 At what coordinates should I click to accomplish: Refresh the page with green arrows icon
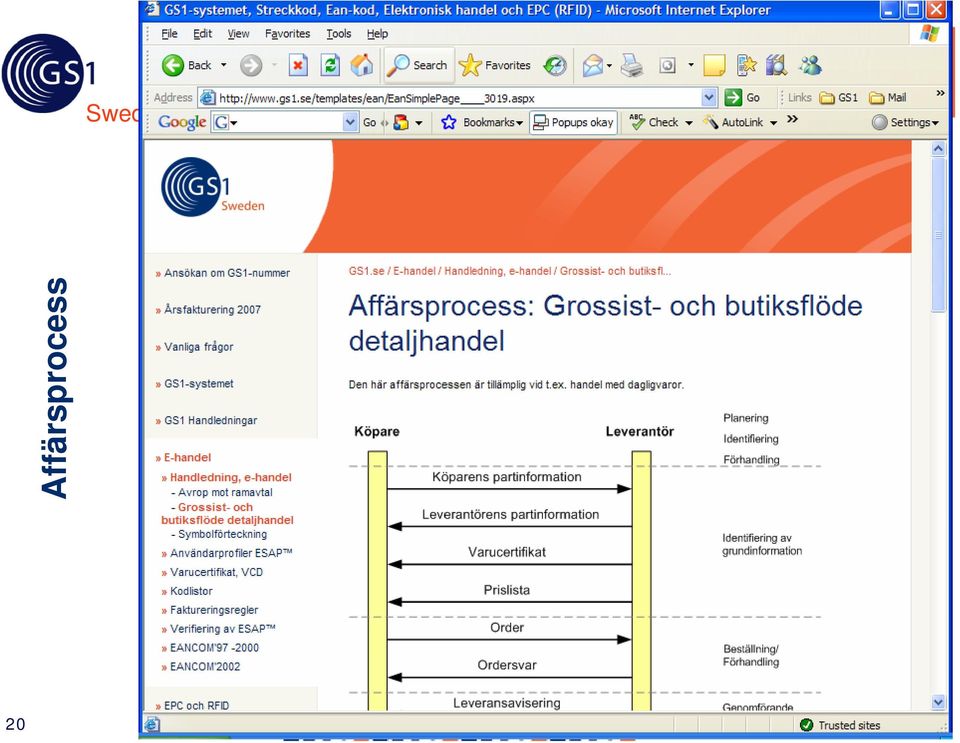point(330,65)
